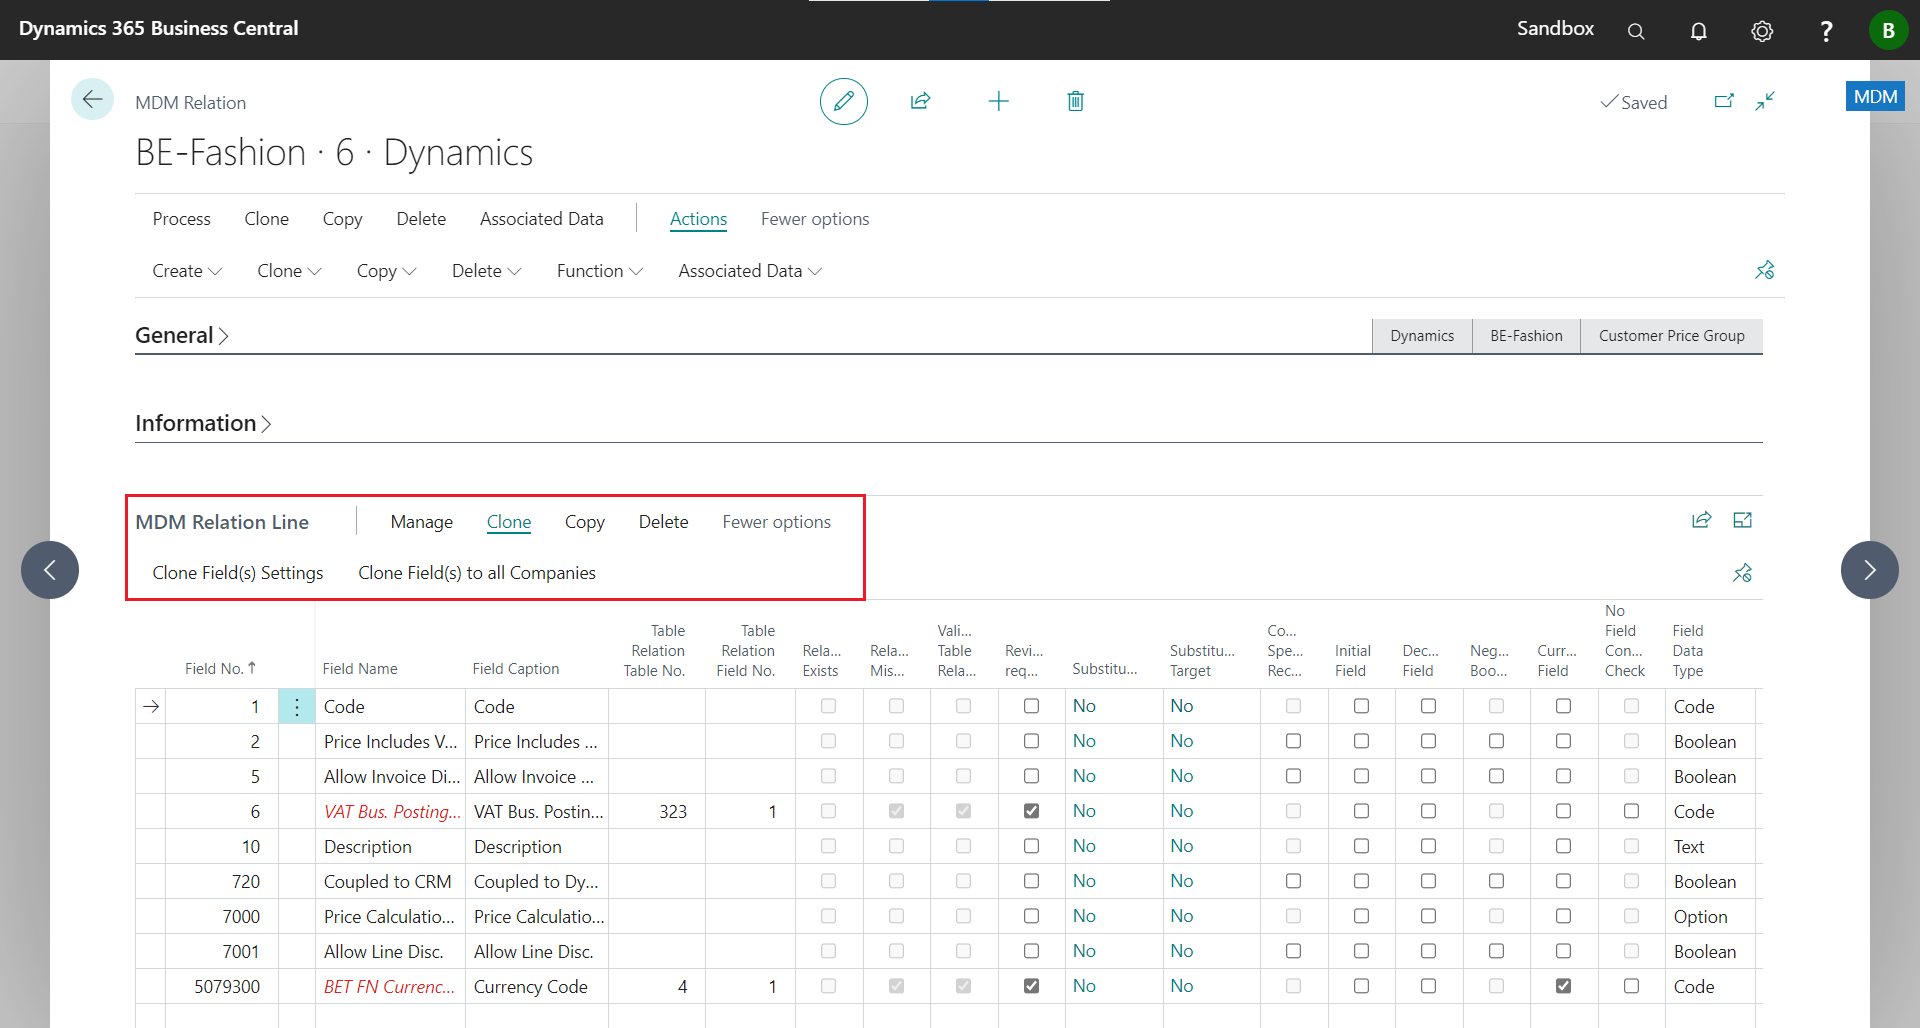The width and height of the screenshot is (1920, 1028).
Task: Open VAT Bus. Posting field name link
Action: click(x=392, y=812)
